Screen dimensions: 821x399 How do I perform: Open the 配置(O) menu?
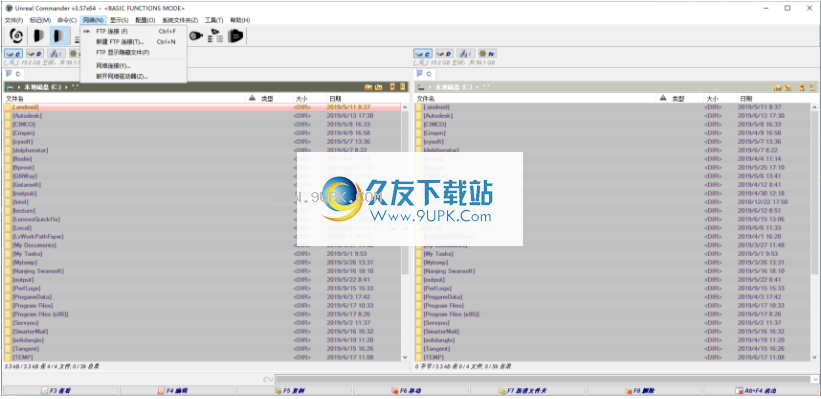click(x=145, y=20)
